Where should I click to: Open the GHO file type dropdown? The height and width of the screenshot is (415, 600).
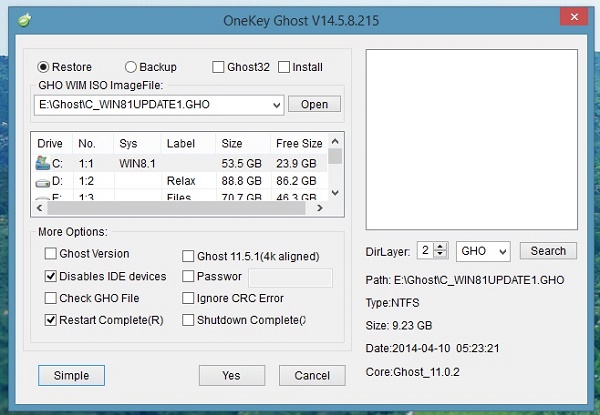503,252
